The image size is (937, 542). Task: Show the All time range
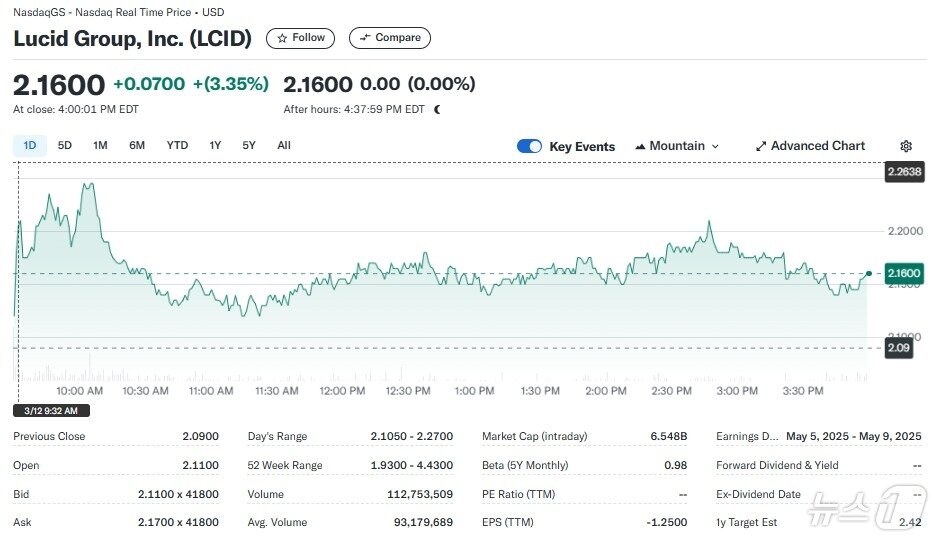284,145
